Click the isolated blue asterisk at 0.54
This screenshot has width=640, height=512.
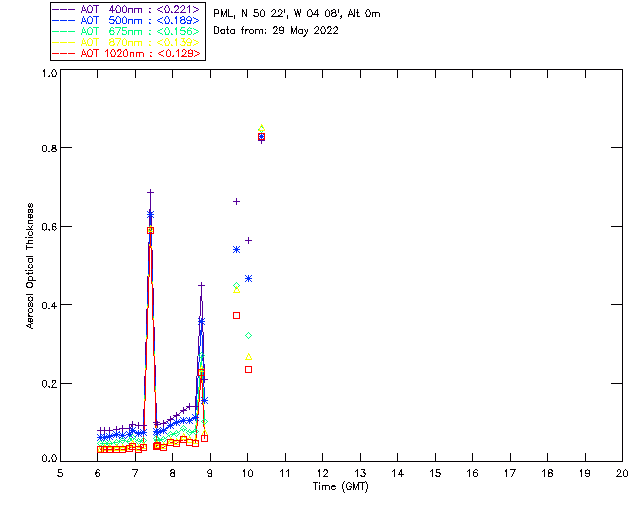point(236,249)
